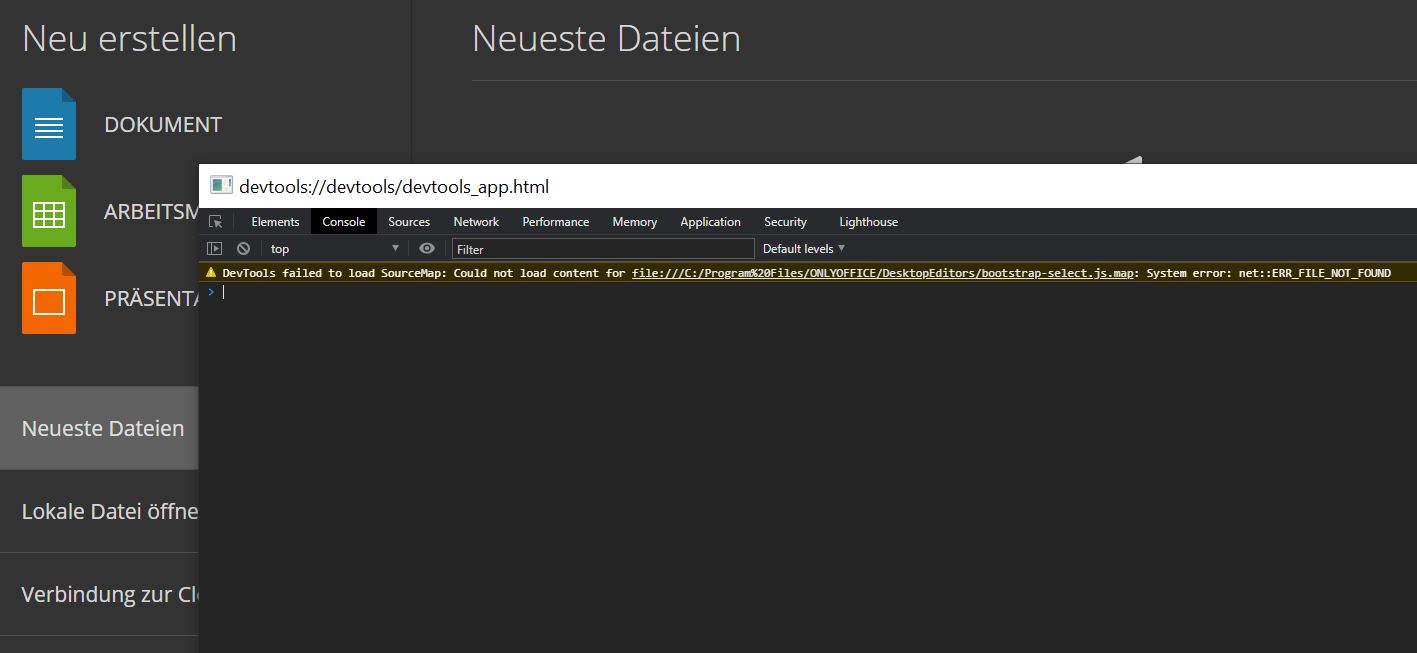This screenshot has height=653, width=1417.
Task: Click the Neueste Dateien heading
Action: 606,39
